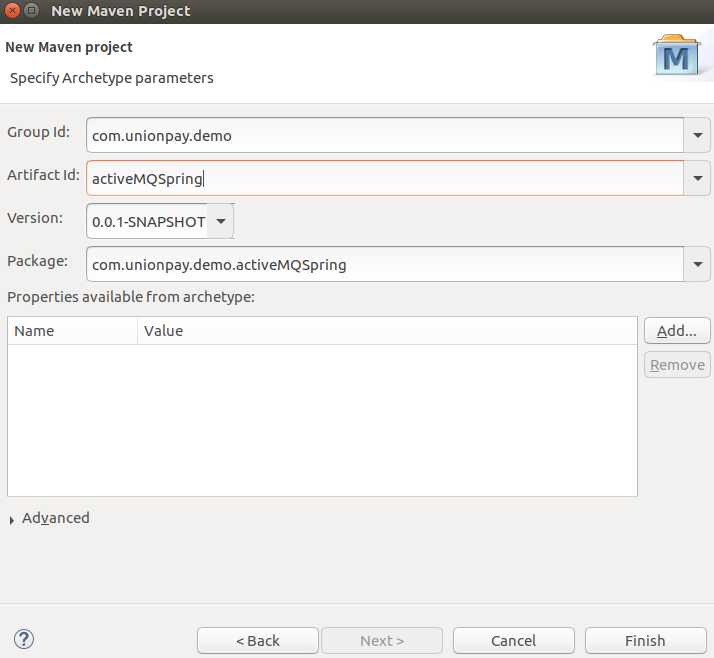
Task: Click the Value column header
Action: (387, 331)
